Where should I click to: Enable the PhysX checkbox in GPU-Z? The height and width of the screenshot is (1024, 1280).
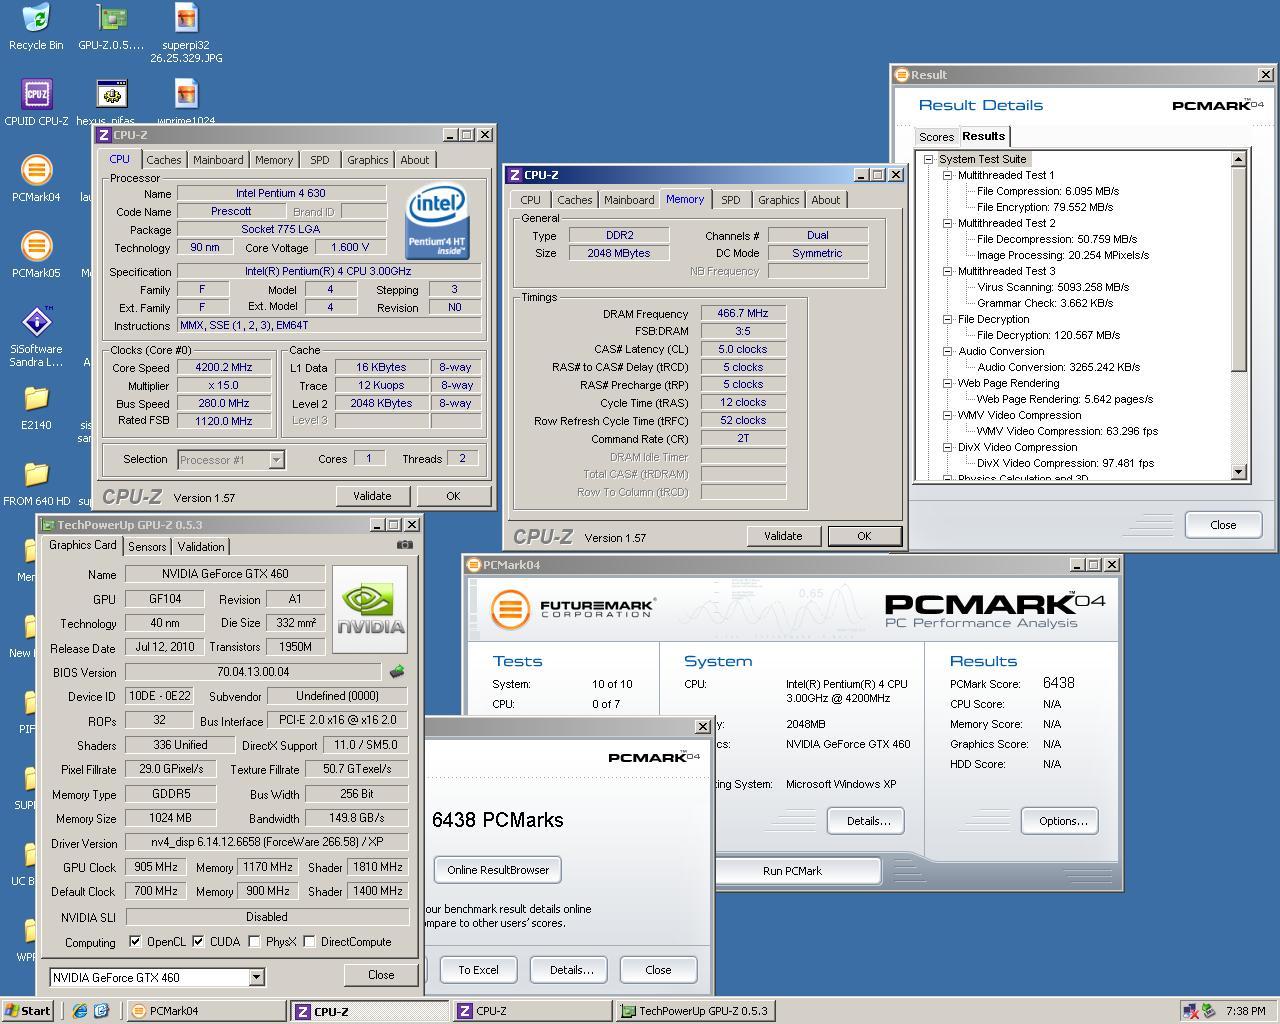tap(254, 942)
